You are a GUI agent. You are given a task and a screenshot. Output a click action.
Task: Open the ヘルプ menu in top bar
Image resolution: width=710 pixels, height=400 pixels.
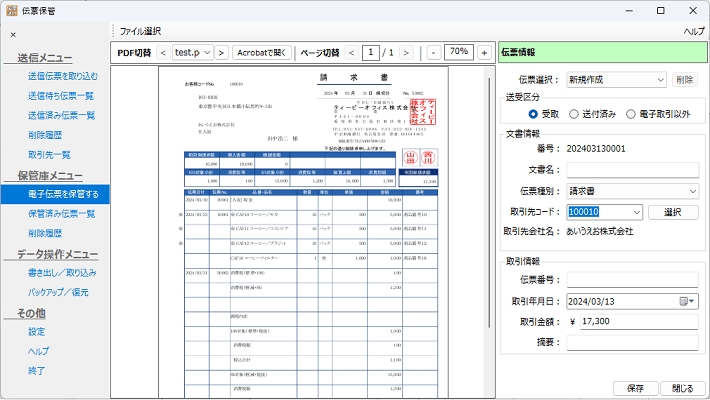(x=693, y=31)
